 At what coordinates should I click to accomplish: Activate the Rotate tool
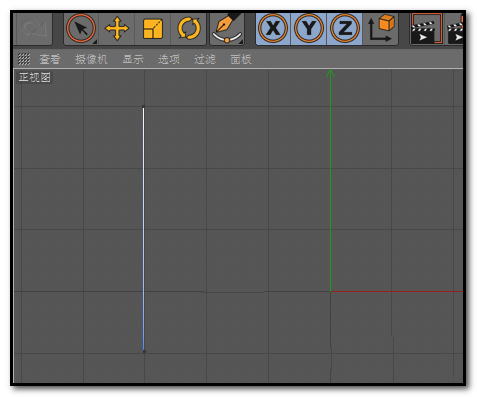189,29
